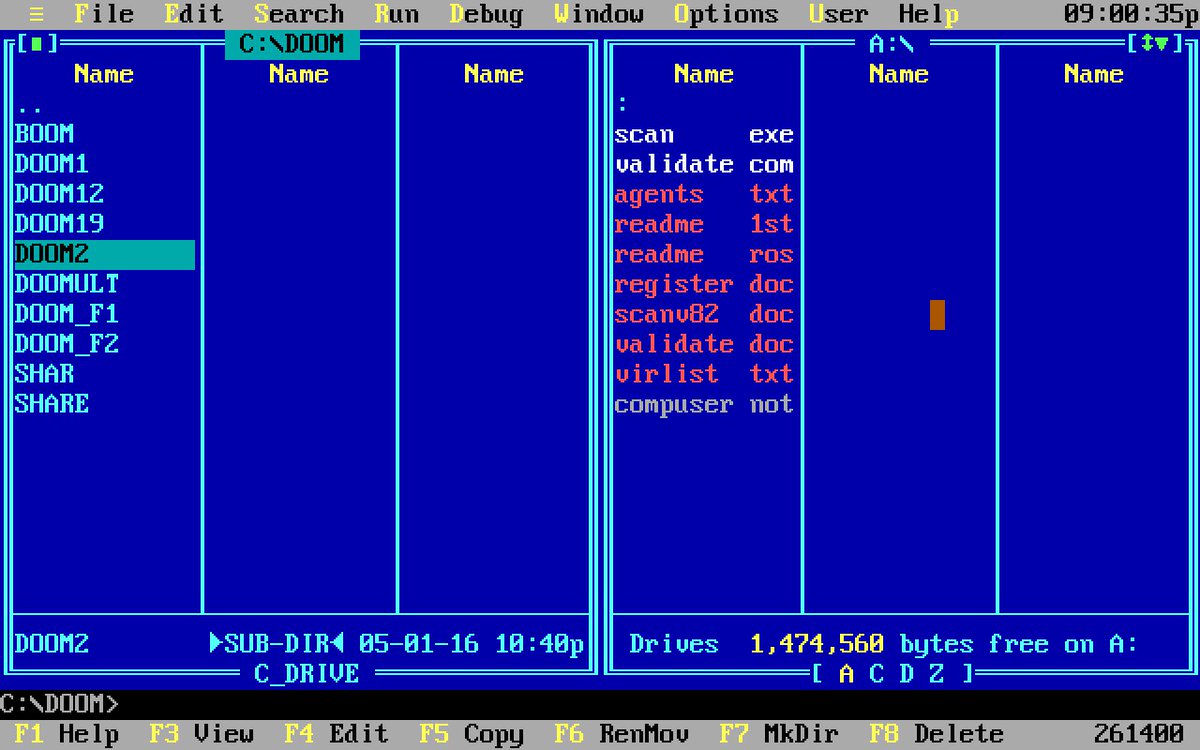This screenshot has width=1200, height=750.
Task: Open the File menu
Action: (104, 14)
